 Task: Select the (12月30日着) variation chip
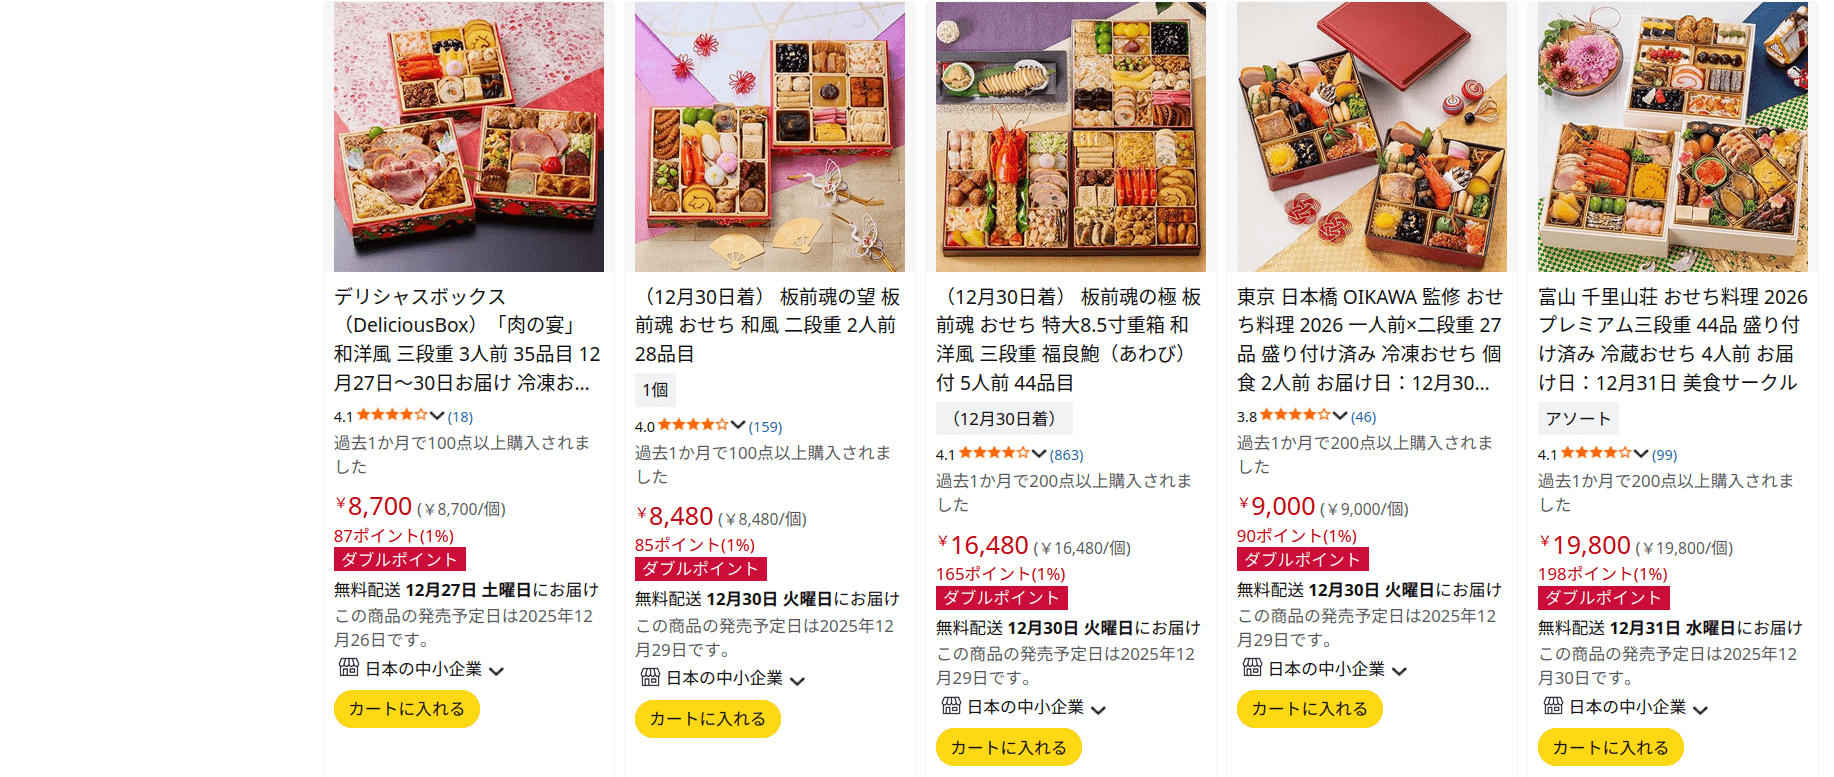pyautogui.click(x=1003, y=419)
